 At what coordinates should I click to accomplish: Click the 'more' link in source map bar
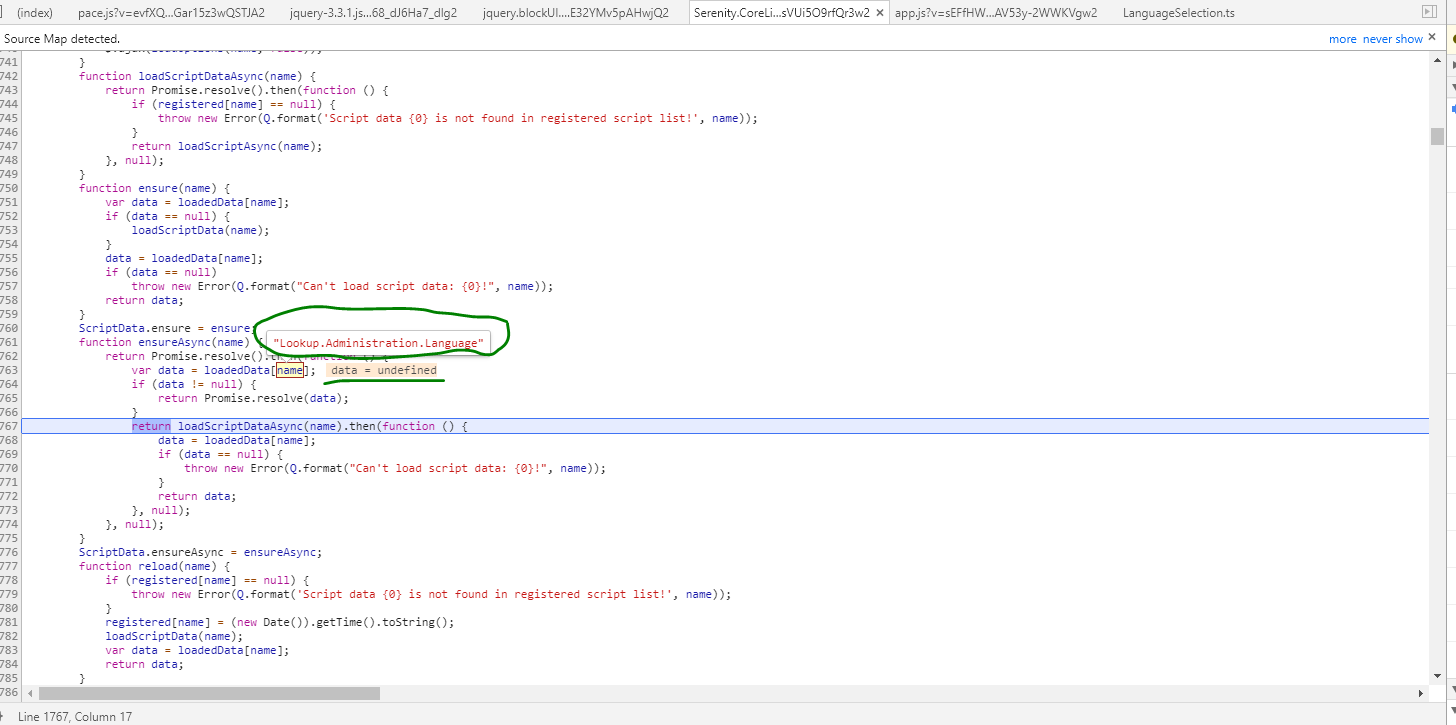pos(1343,39)
